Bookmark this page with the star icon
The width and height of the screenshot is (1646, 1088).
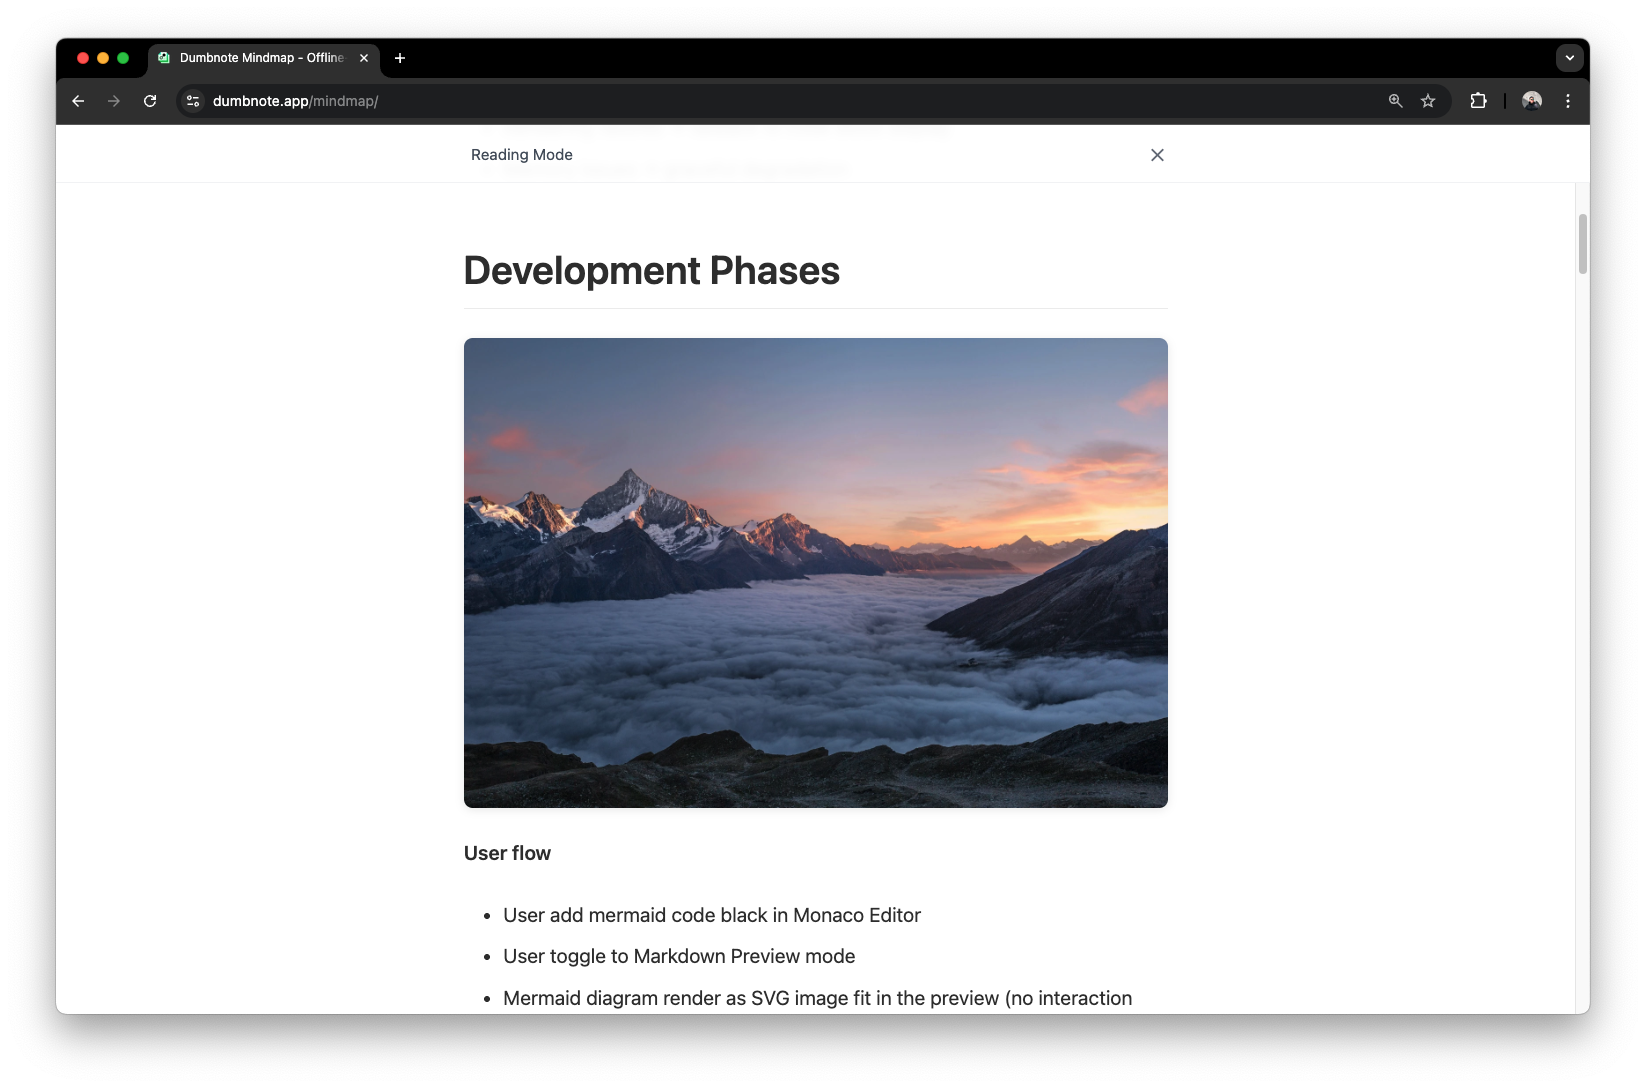[1428, 101]
